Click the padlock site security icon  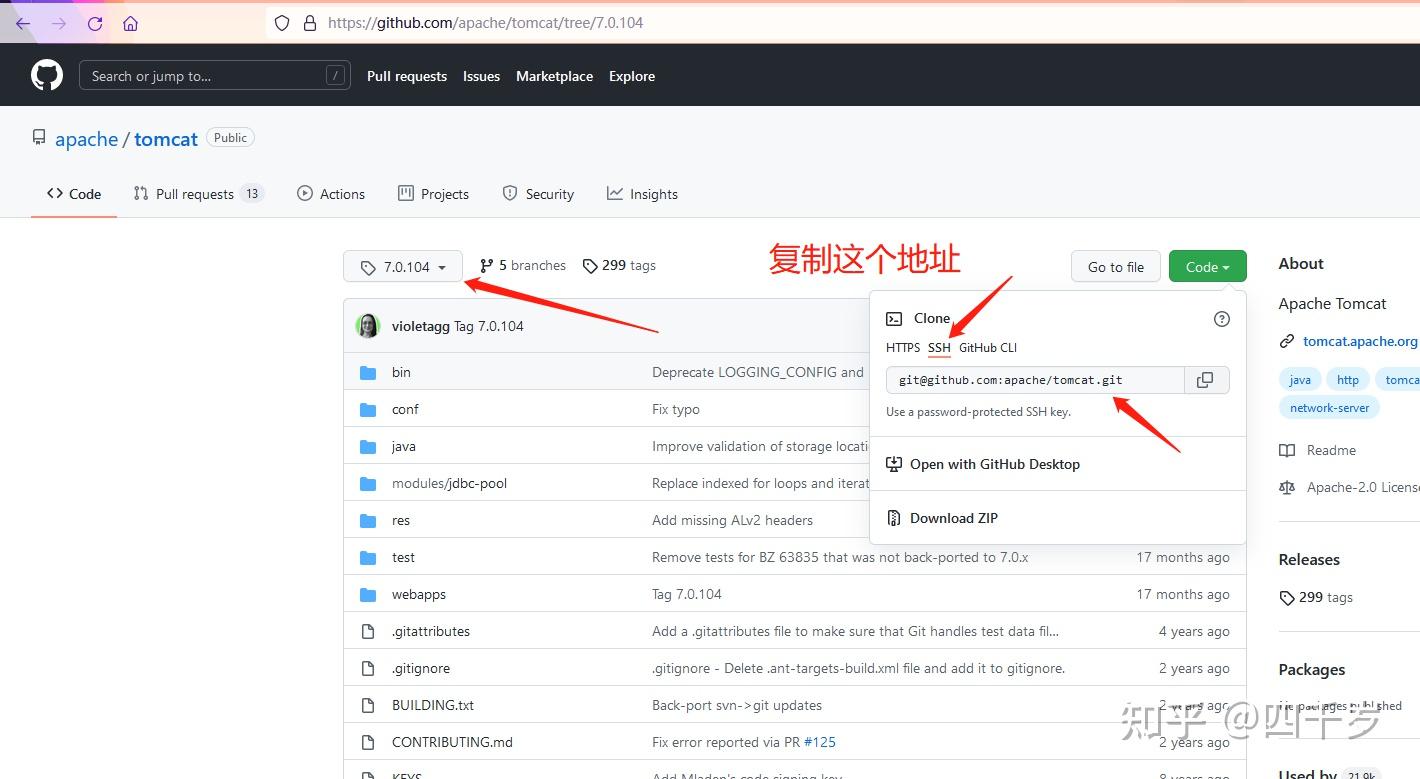(309, 23)
